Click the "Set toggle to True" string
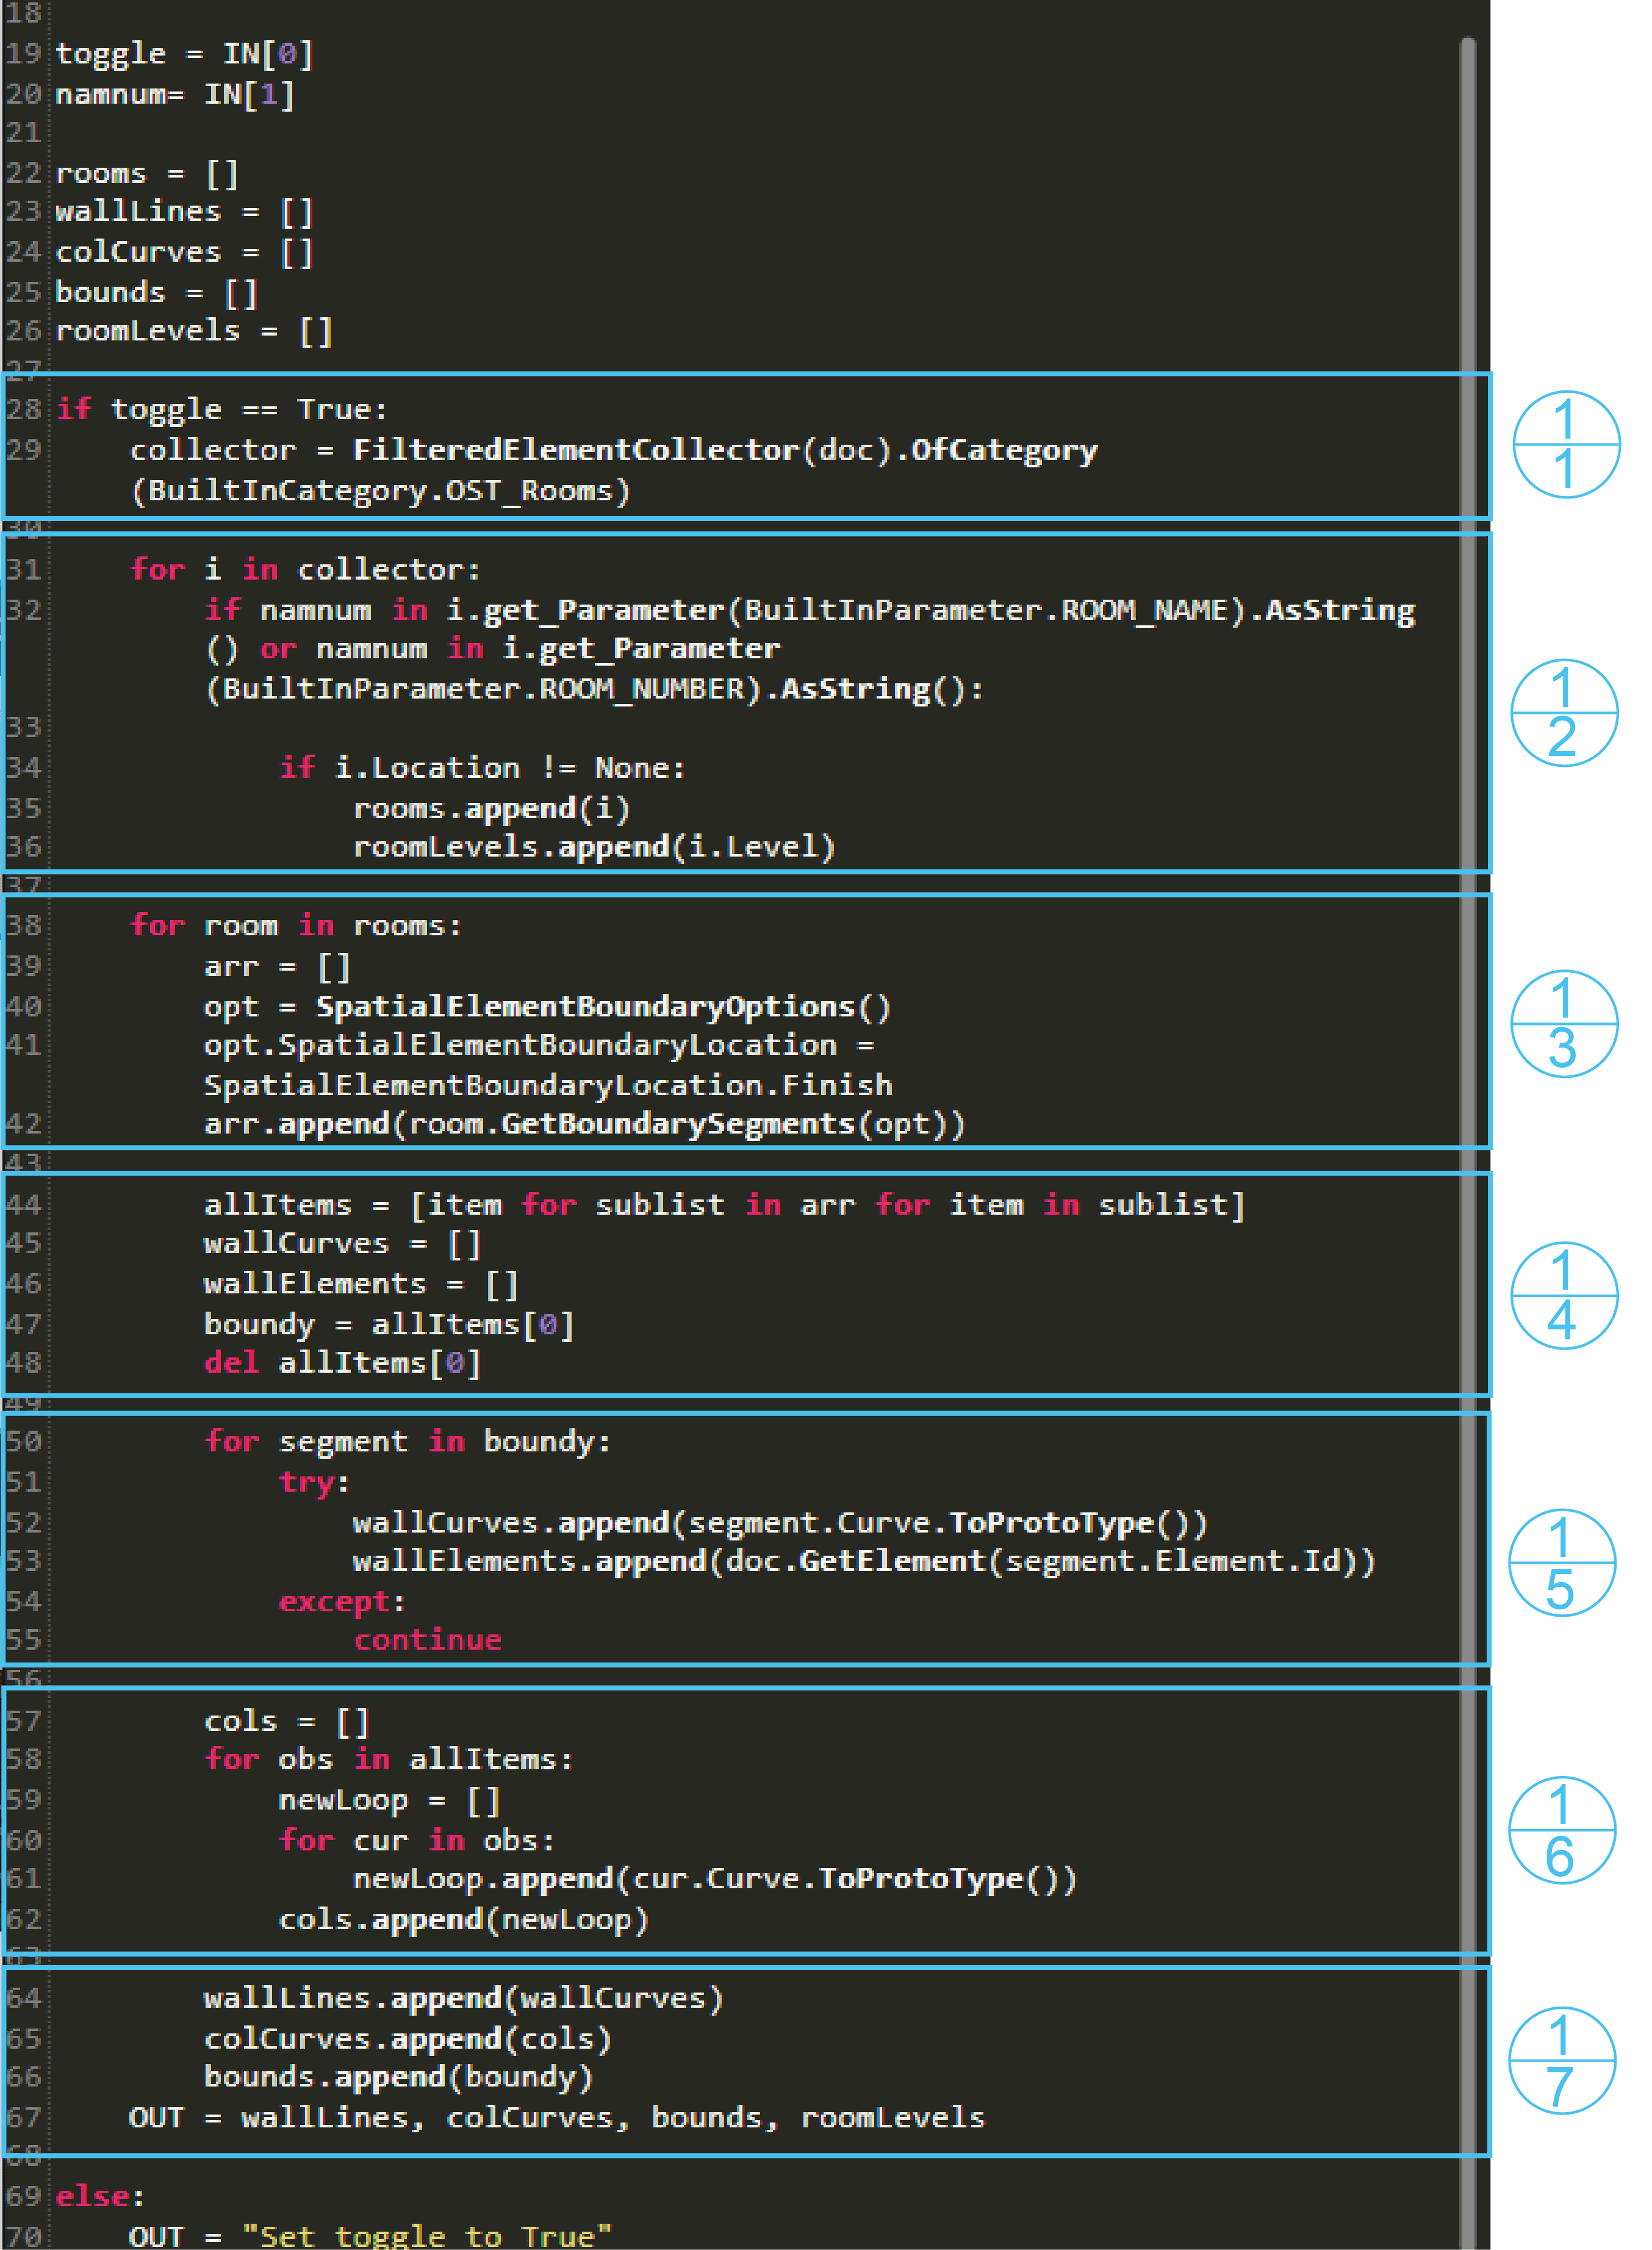 pos(426,2236)
